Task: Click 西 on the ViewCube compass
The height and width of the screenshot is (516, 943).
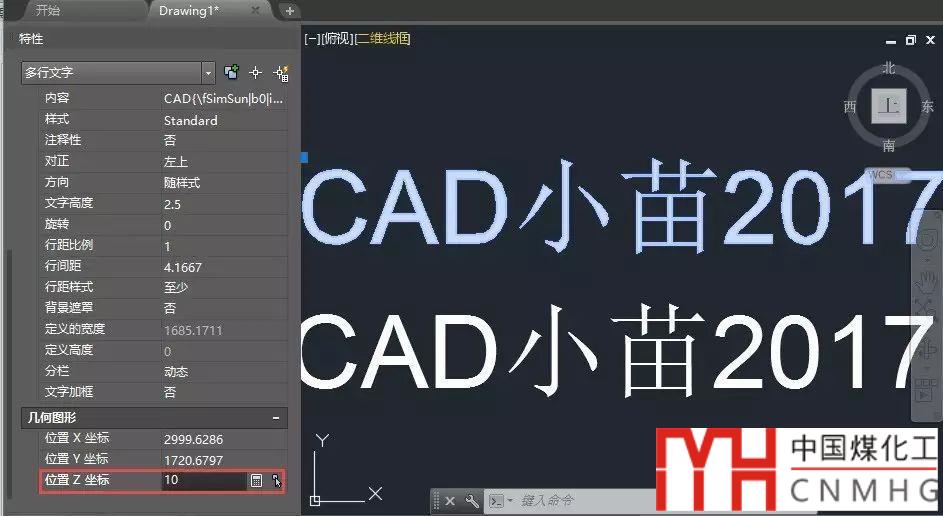Action: coord(850,106)
